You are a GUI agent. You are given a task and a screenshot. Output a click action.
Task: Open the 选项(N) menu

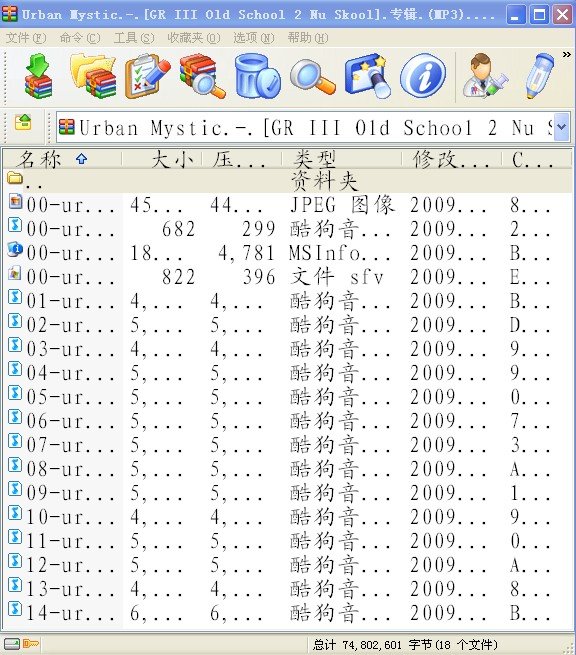(254, 38)
